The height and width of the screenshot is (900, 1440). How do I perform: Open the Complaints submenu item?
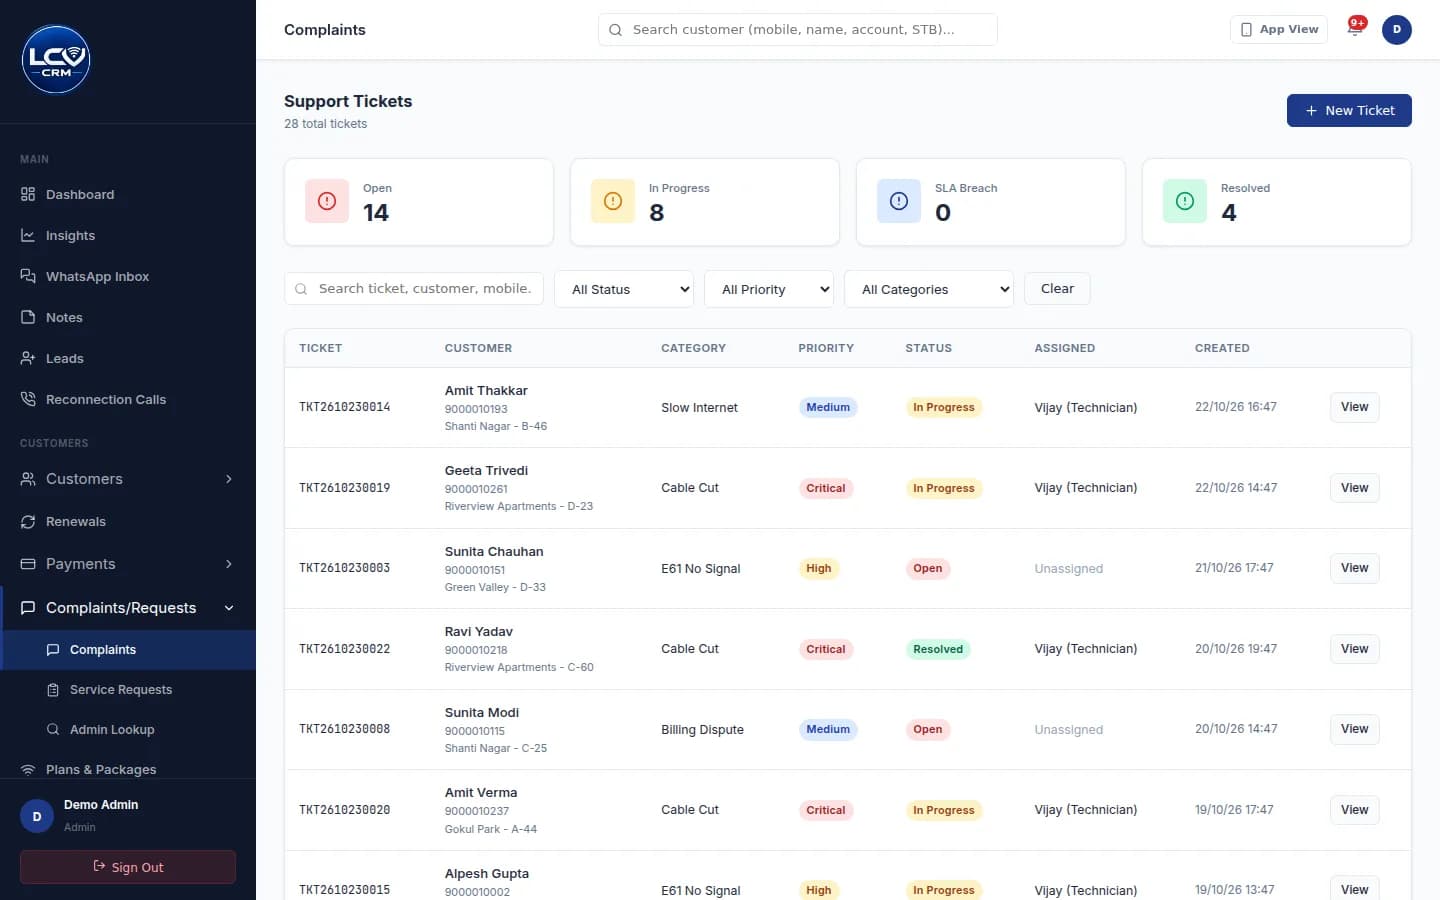(128, 650)
